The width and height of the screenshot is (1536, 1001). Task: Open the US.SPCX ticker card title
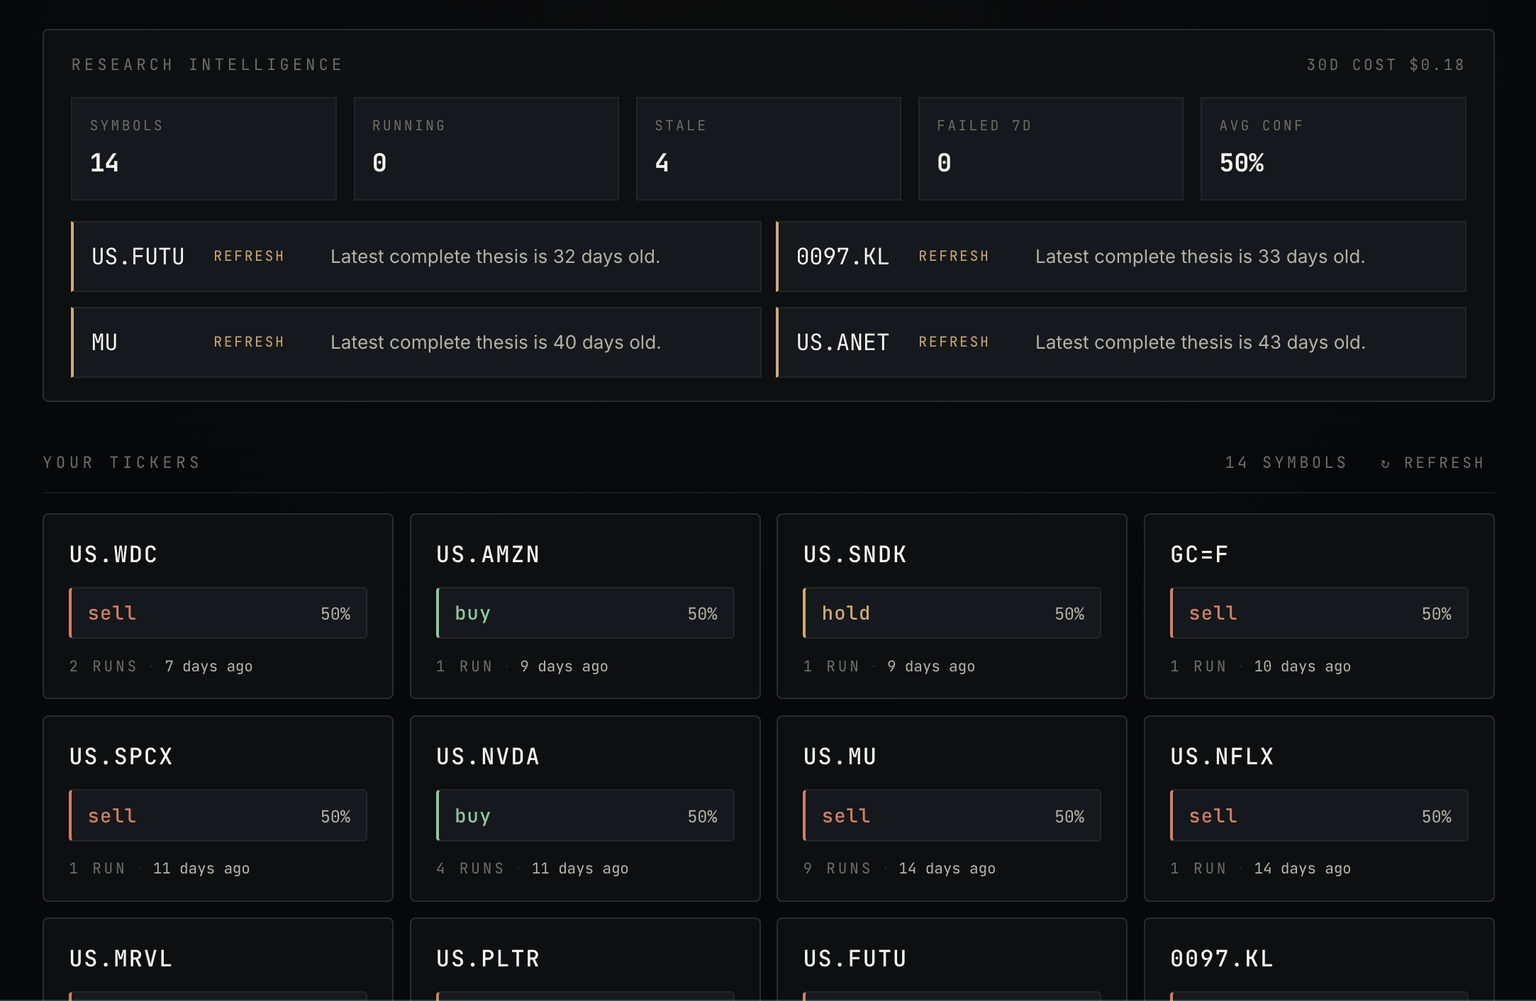point(121,756)
